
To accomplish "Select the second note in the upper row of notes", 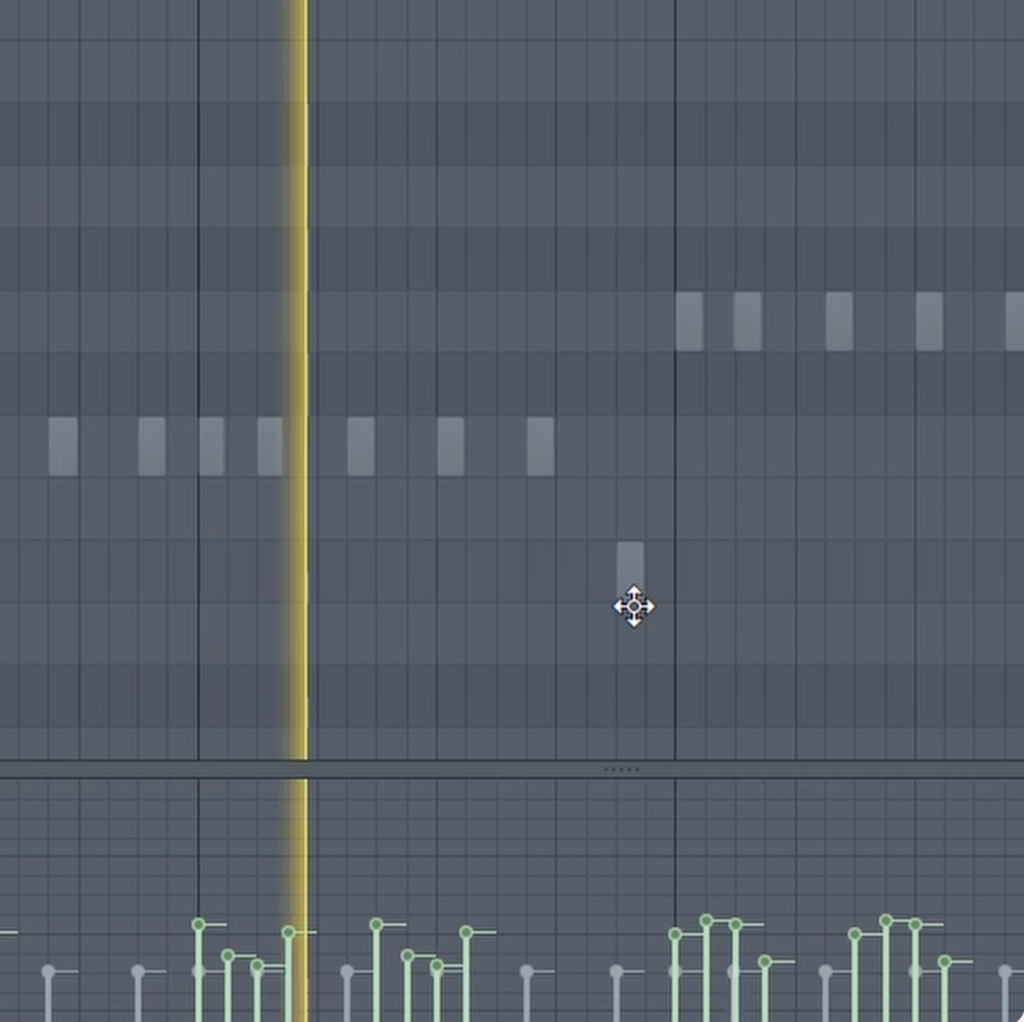I will [x=747, y=321].
